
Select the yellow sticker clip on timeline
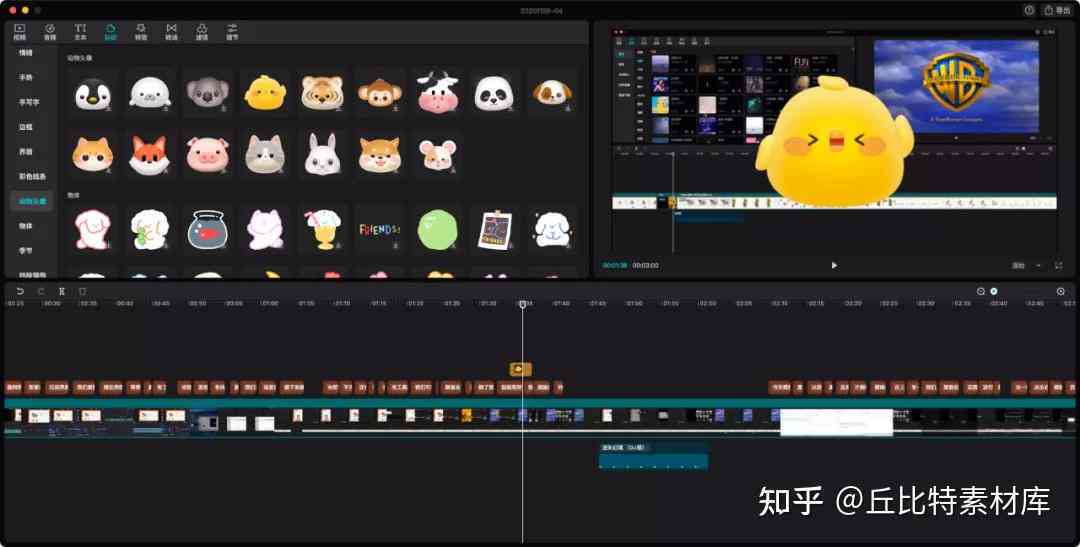[x=521, y=369]
